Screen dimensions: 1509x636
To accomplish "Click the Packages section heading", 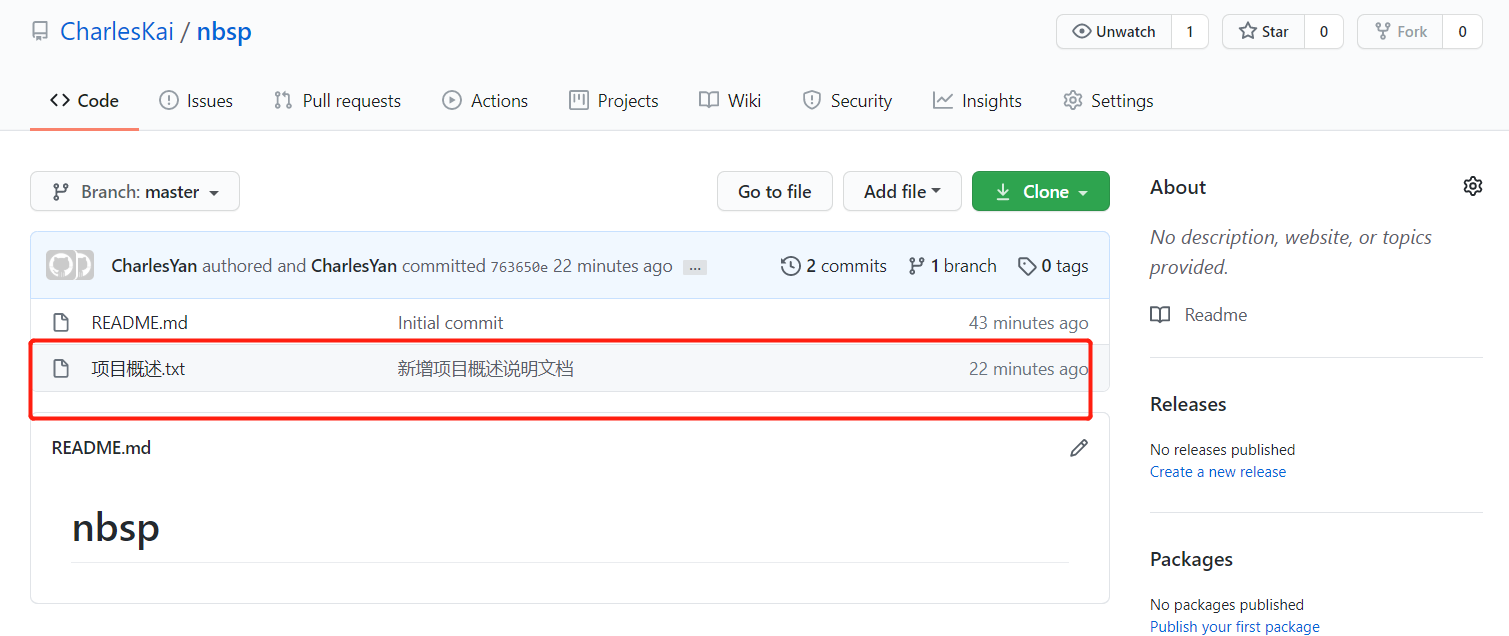I will click(1192, 559).
